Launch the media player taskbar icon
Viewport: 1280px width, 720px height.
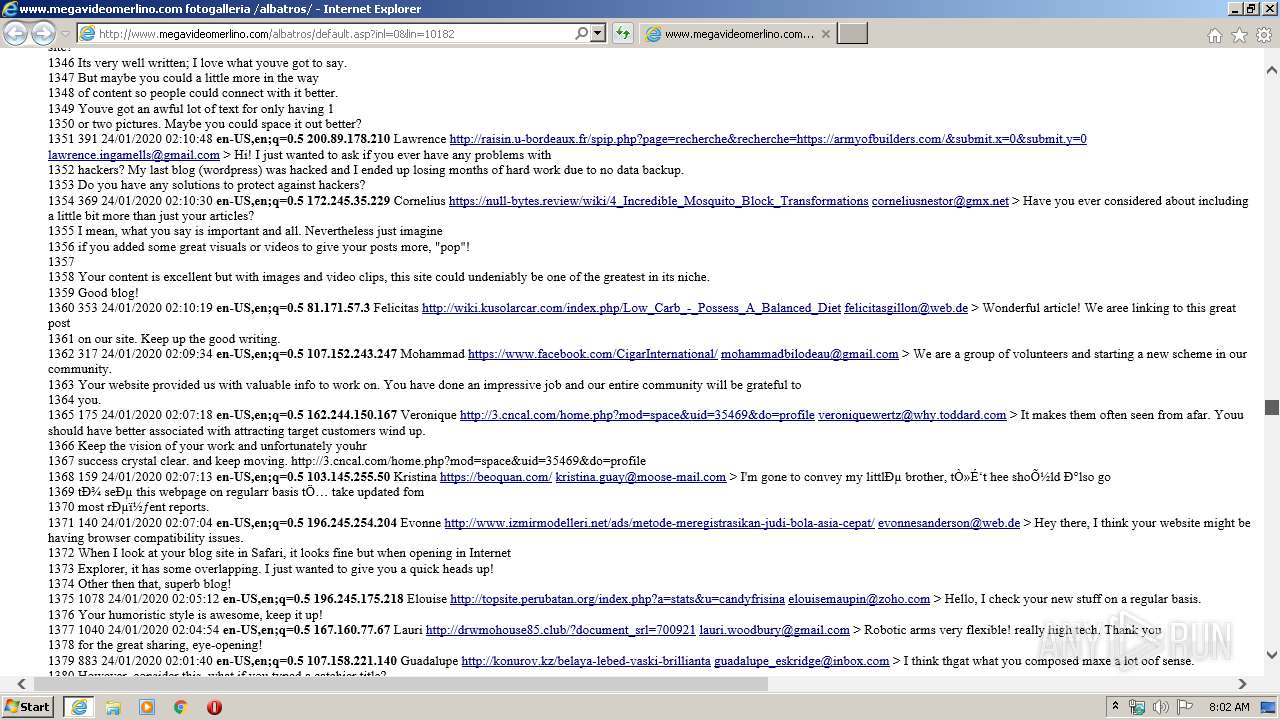click(x=147, y=707)
